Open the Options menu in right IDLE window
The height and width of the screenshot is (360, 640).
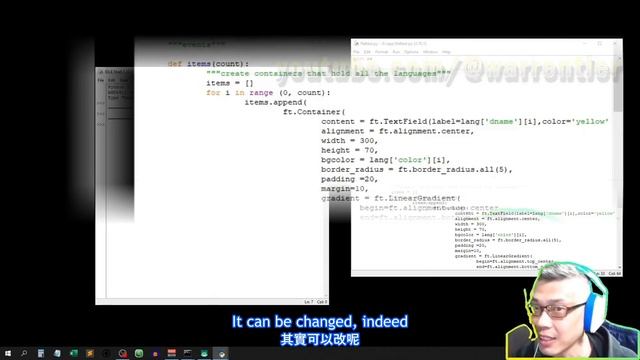[411, 52]
